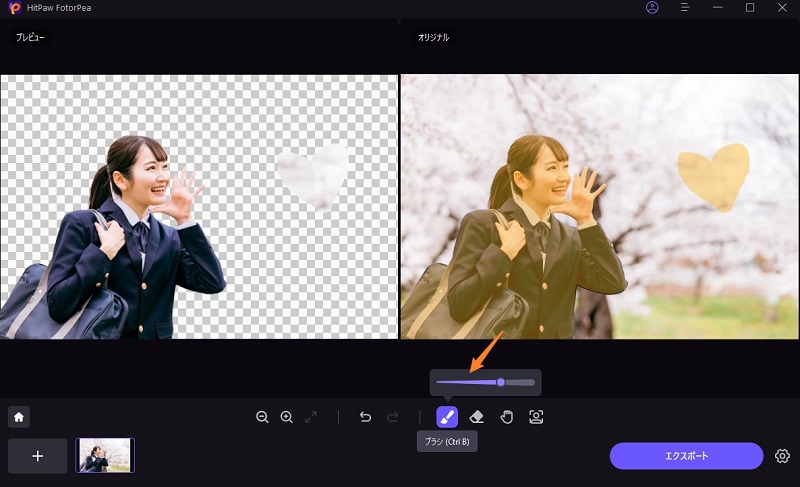Minimize the HitPaw FotorPea window

click(x=718, y=8)
